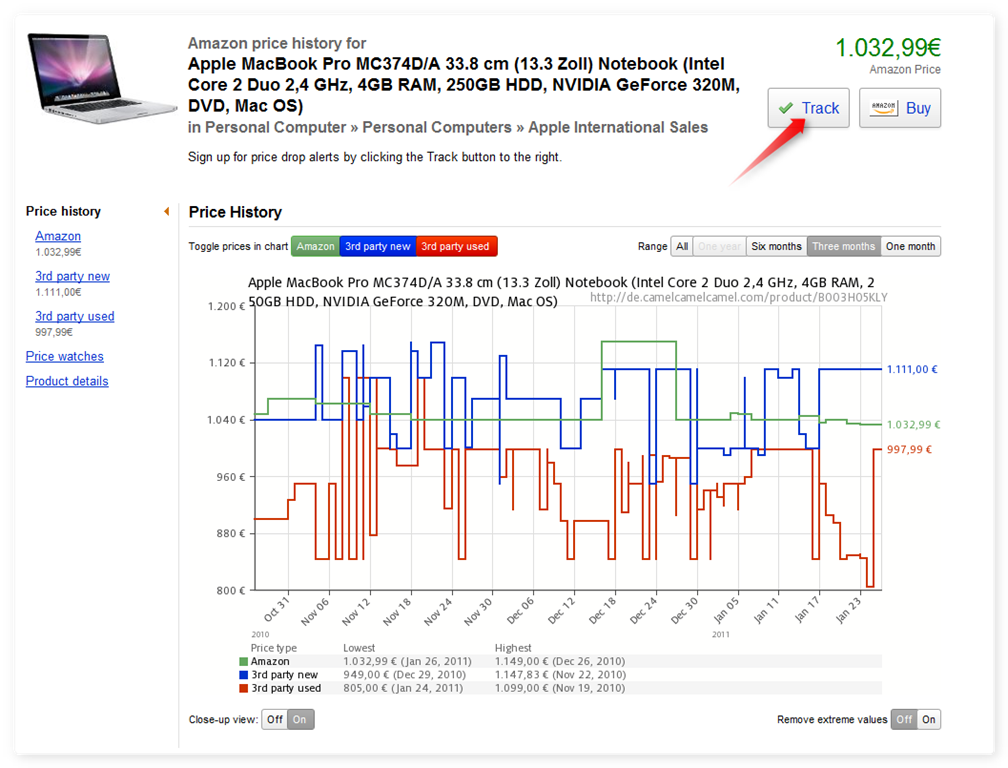Click the Dec 18 x-axis date label

click(602, 610)
